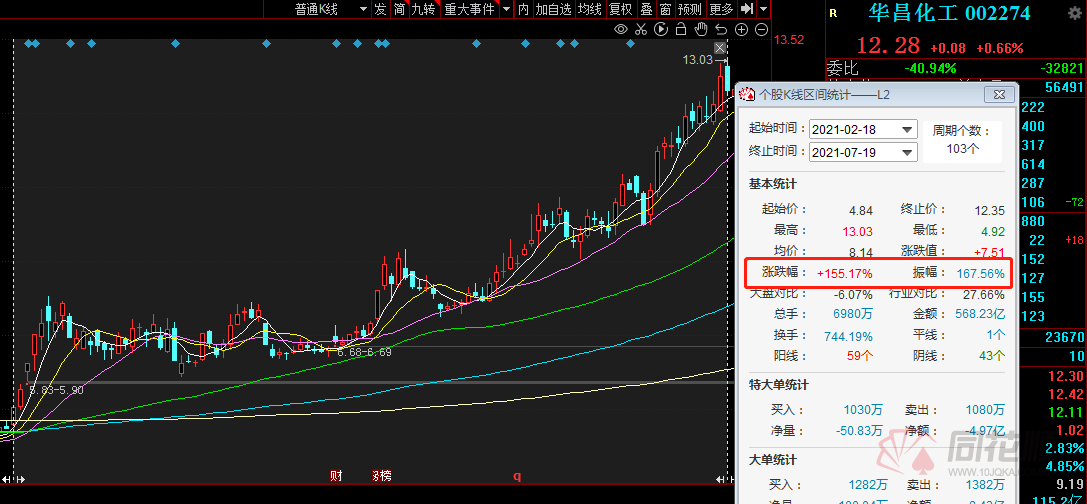Click the 周期个数 103个 box

pos(962,141)
